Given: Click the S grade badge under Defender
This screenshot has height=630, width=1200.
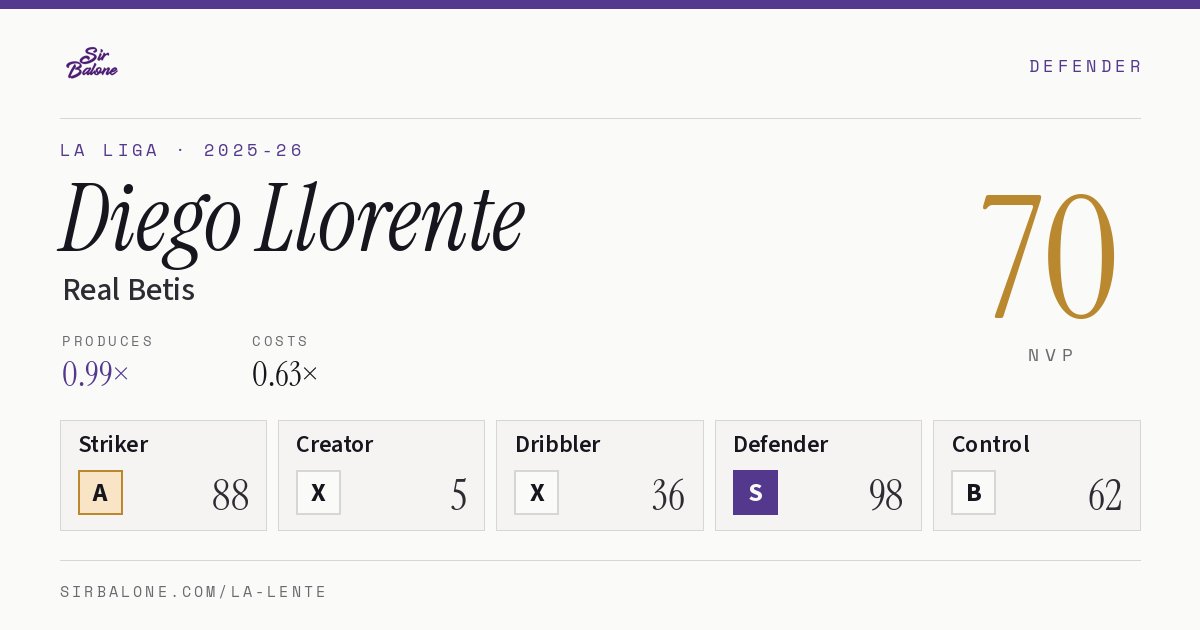Looking at the screenshot, I should click(755, 493).
